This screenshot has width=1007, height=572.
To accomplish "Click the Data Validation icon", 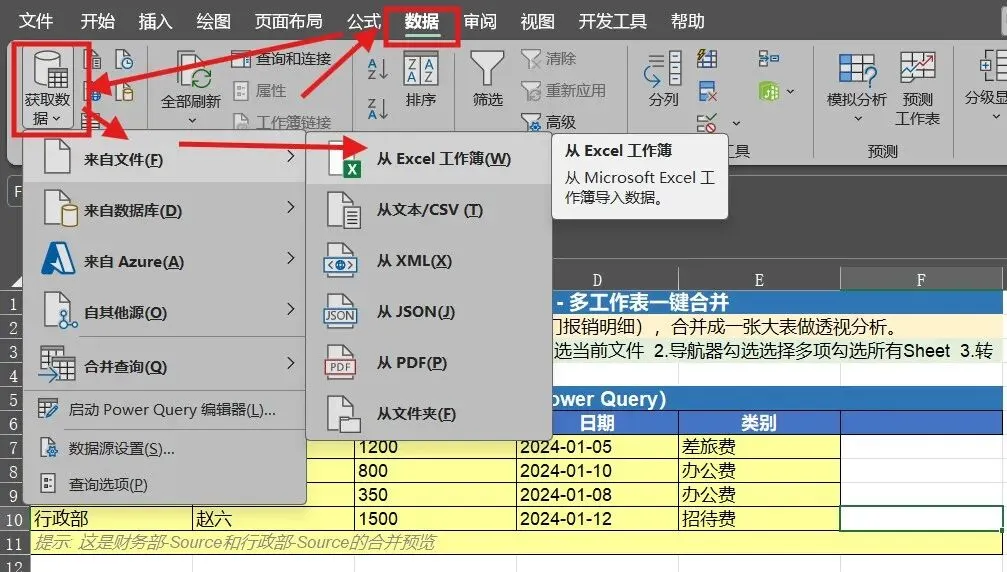I will 706,122.
